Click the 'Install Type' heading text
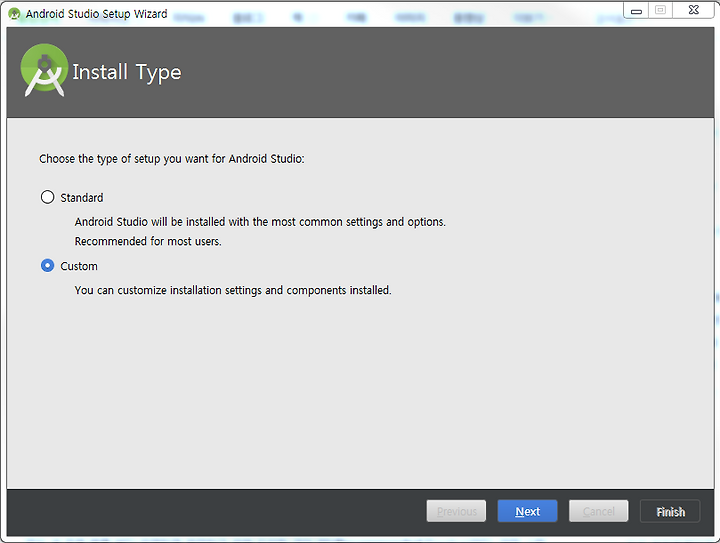720x543 pixels. click(x=127, y=73)
